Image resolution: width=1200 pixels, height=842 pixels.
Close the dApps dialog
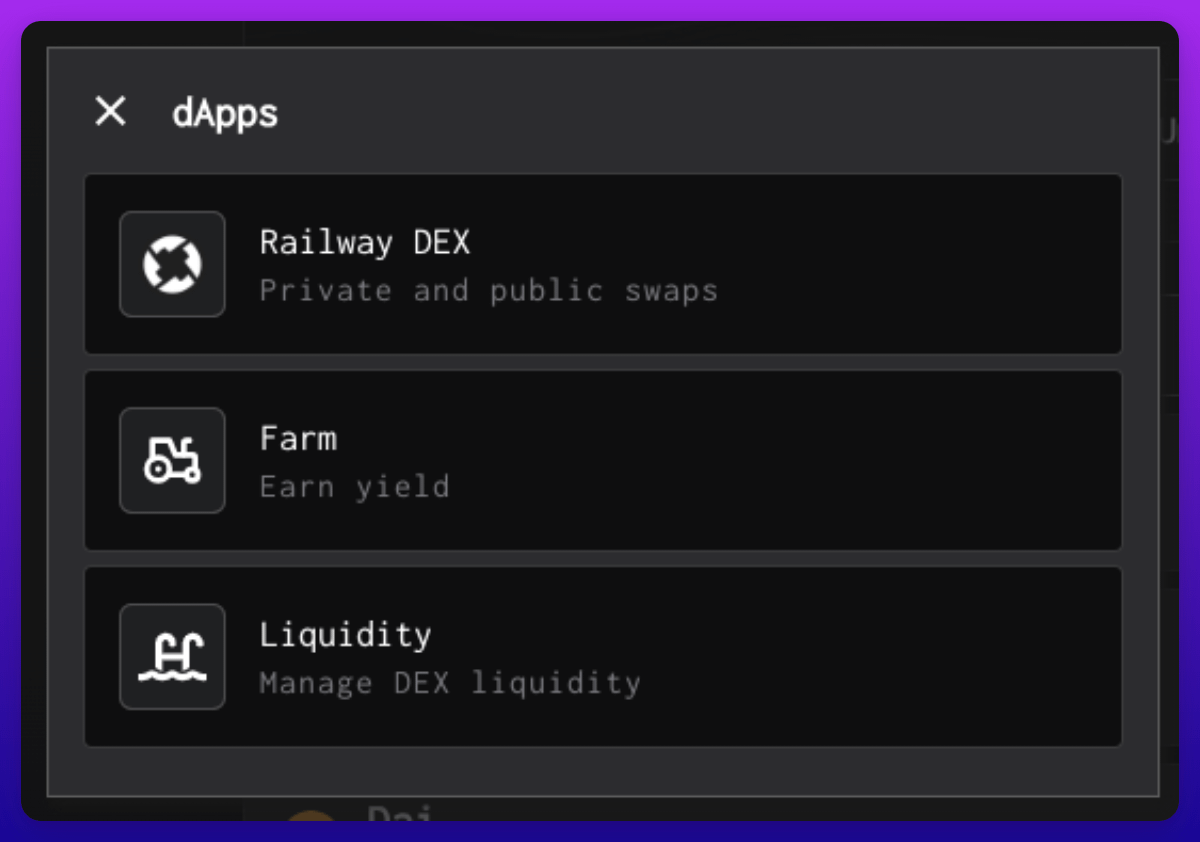point(110,112)
